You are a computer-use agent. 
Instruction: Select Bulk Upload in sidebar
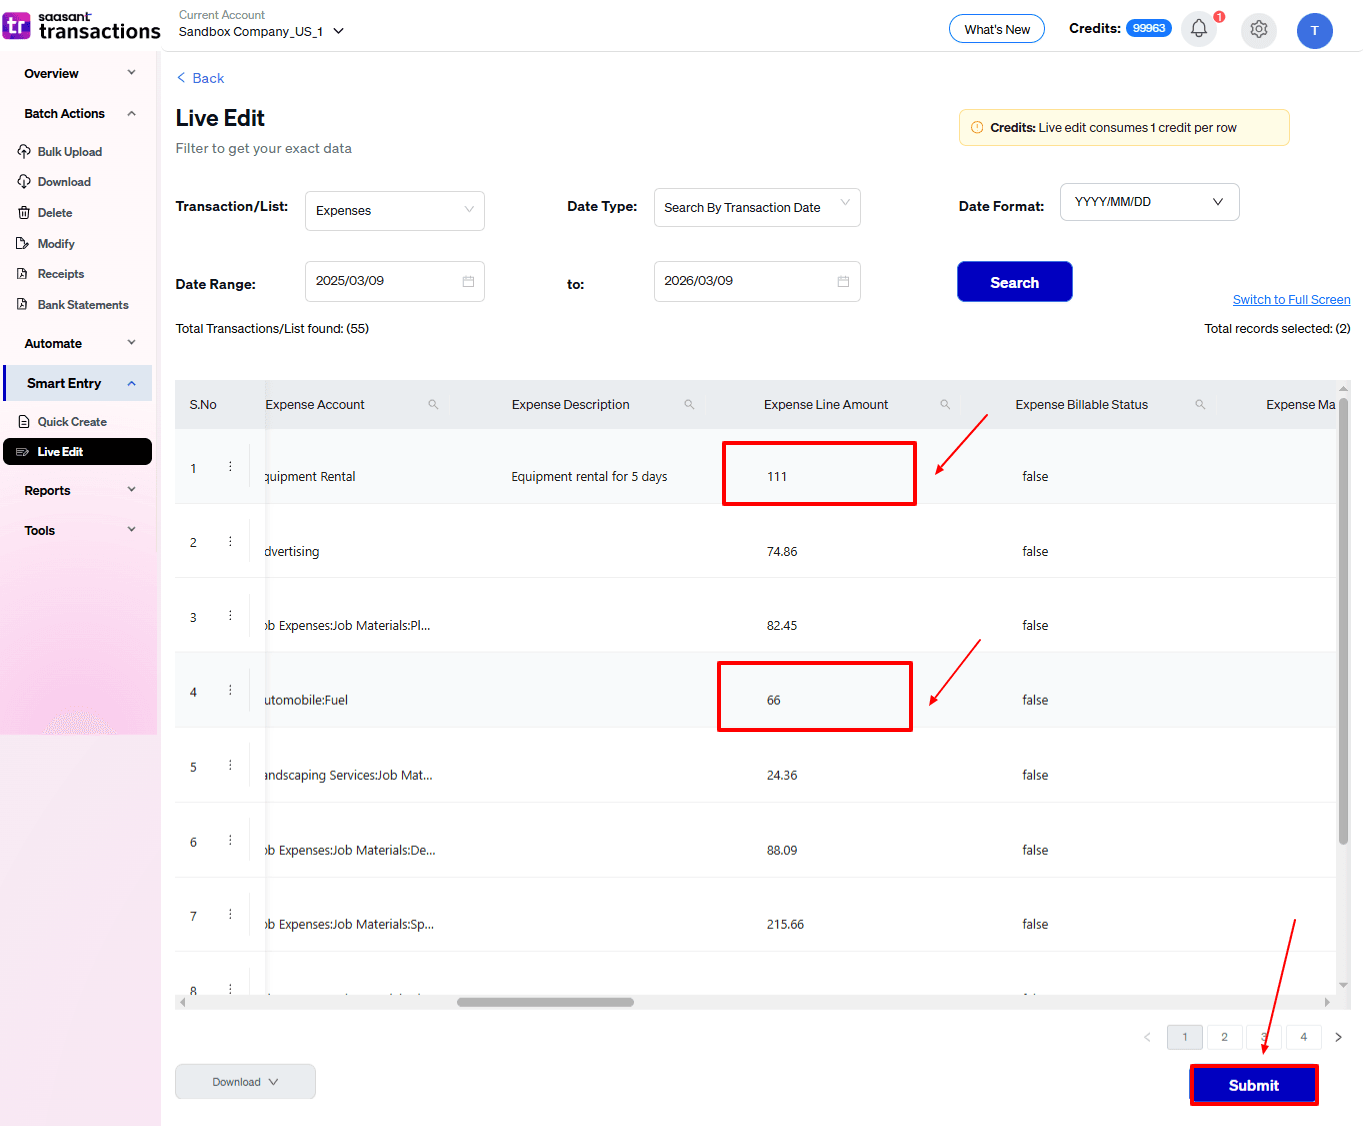tap(69, 152)
